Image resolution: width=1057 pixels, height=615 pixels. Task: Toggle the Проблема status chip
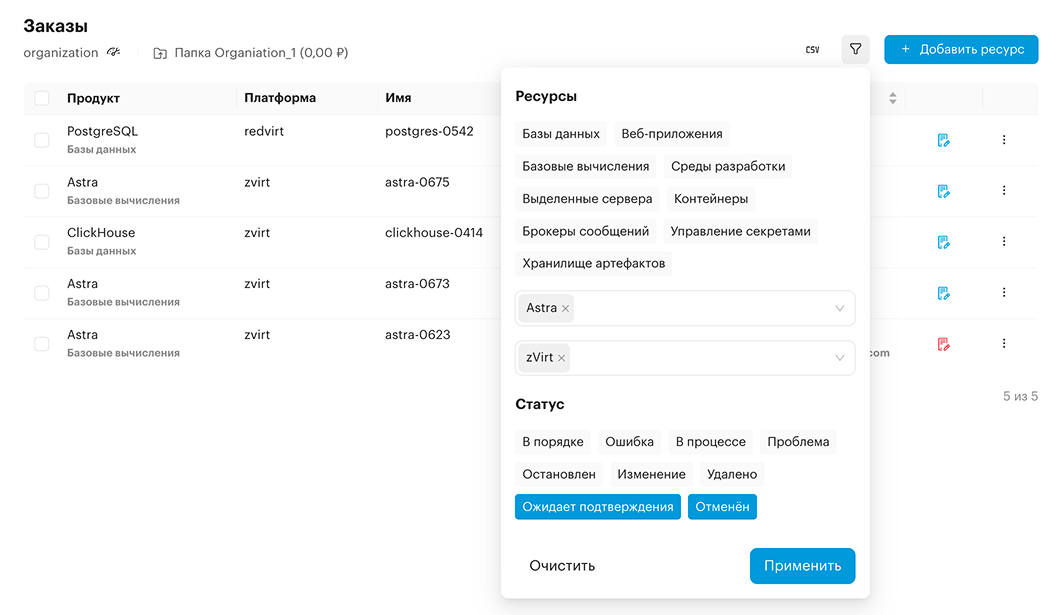tap(798, 442)
